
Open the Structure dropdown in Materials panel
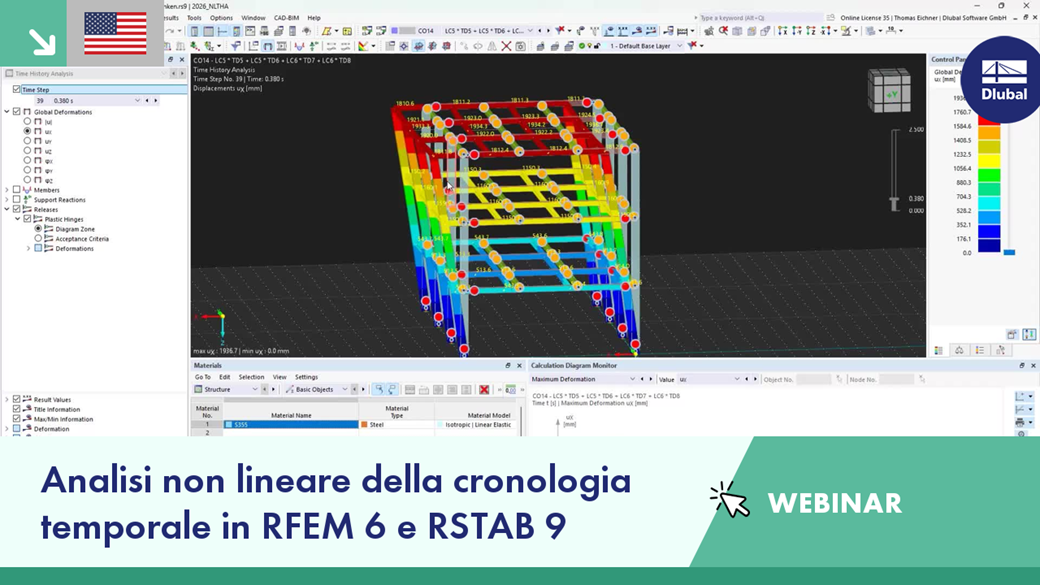click(254, 389)
